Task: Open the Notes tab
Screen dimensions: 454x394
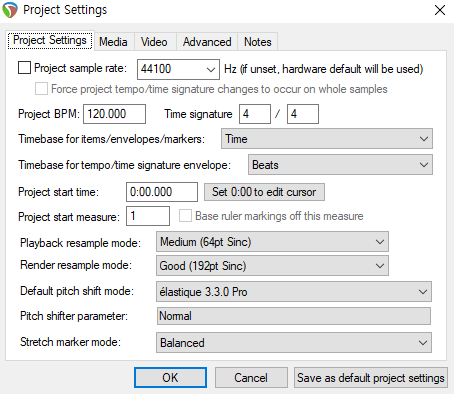Action: (x=258, y=42)
